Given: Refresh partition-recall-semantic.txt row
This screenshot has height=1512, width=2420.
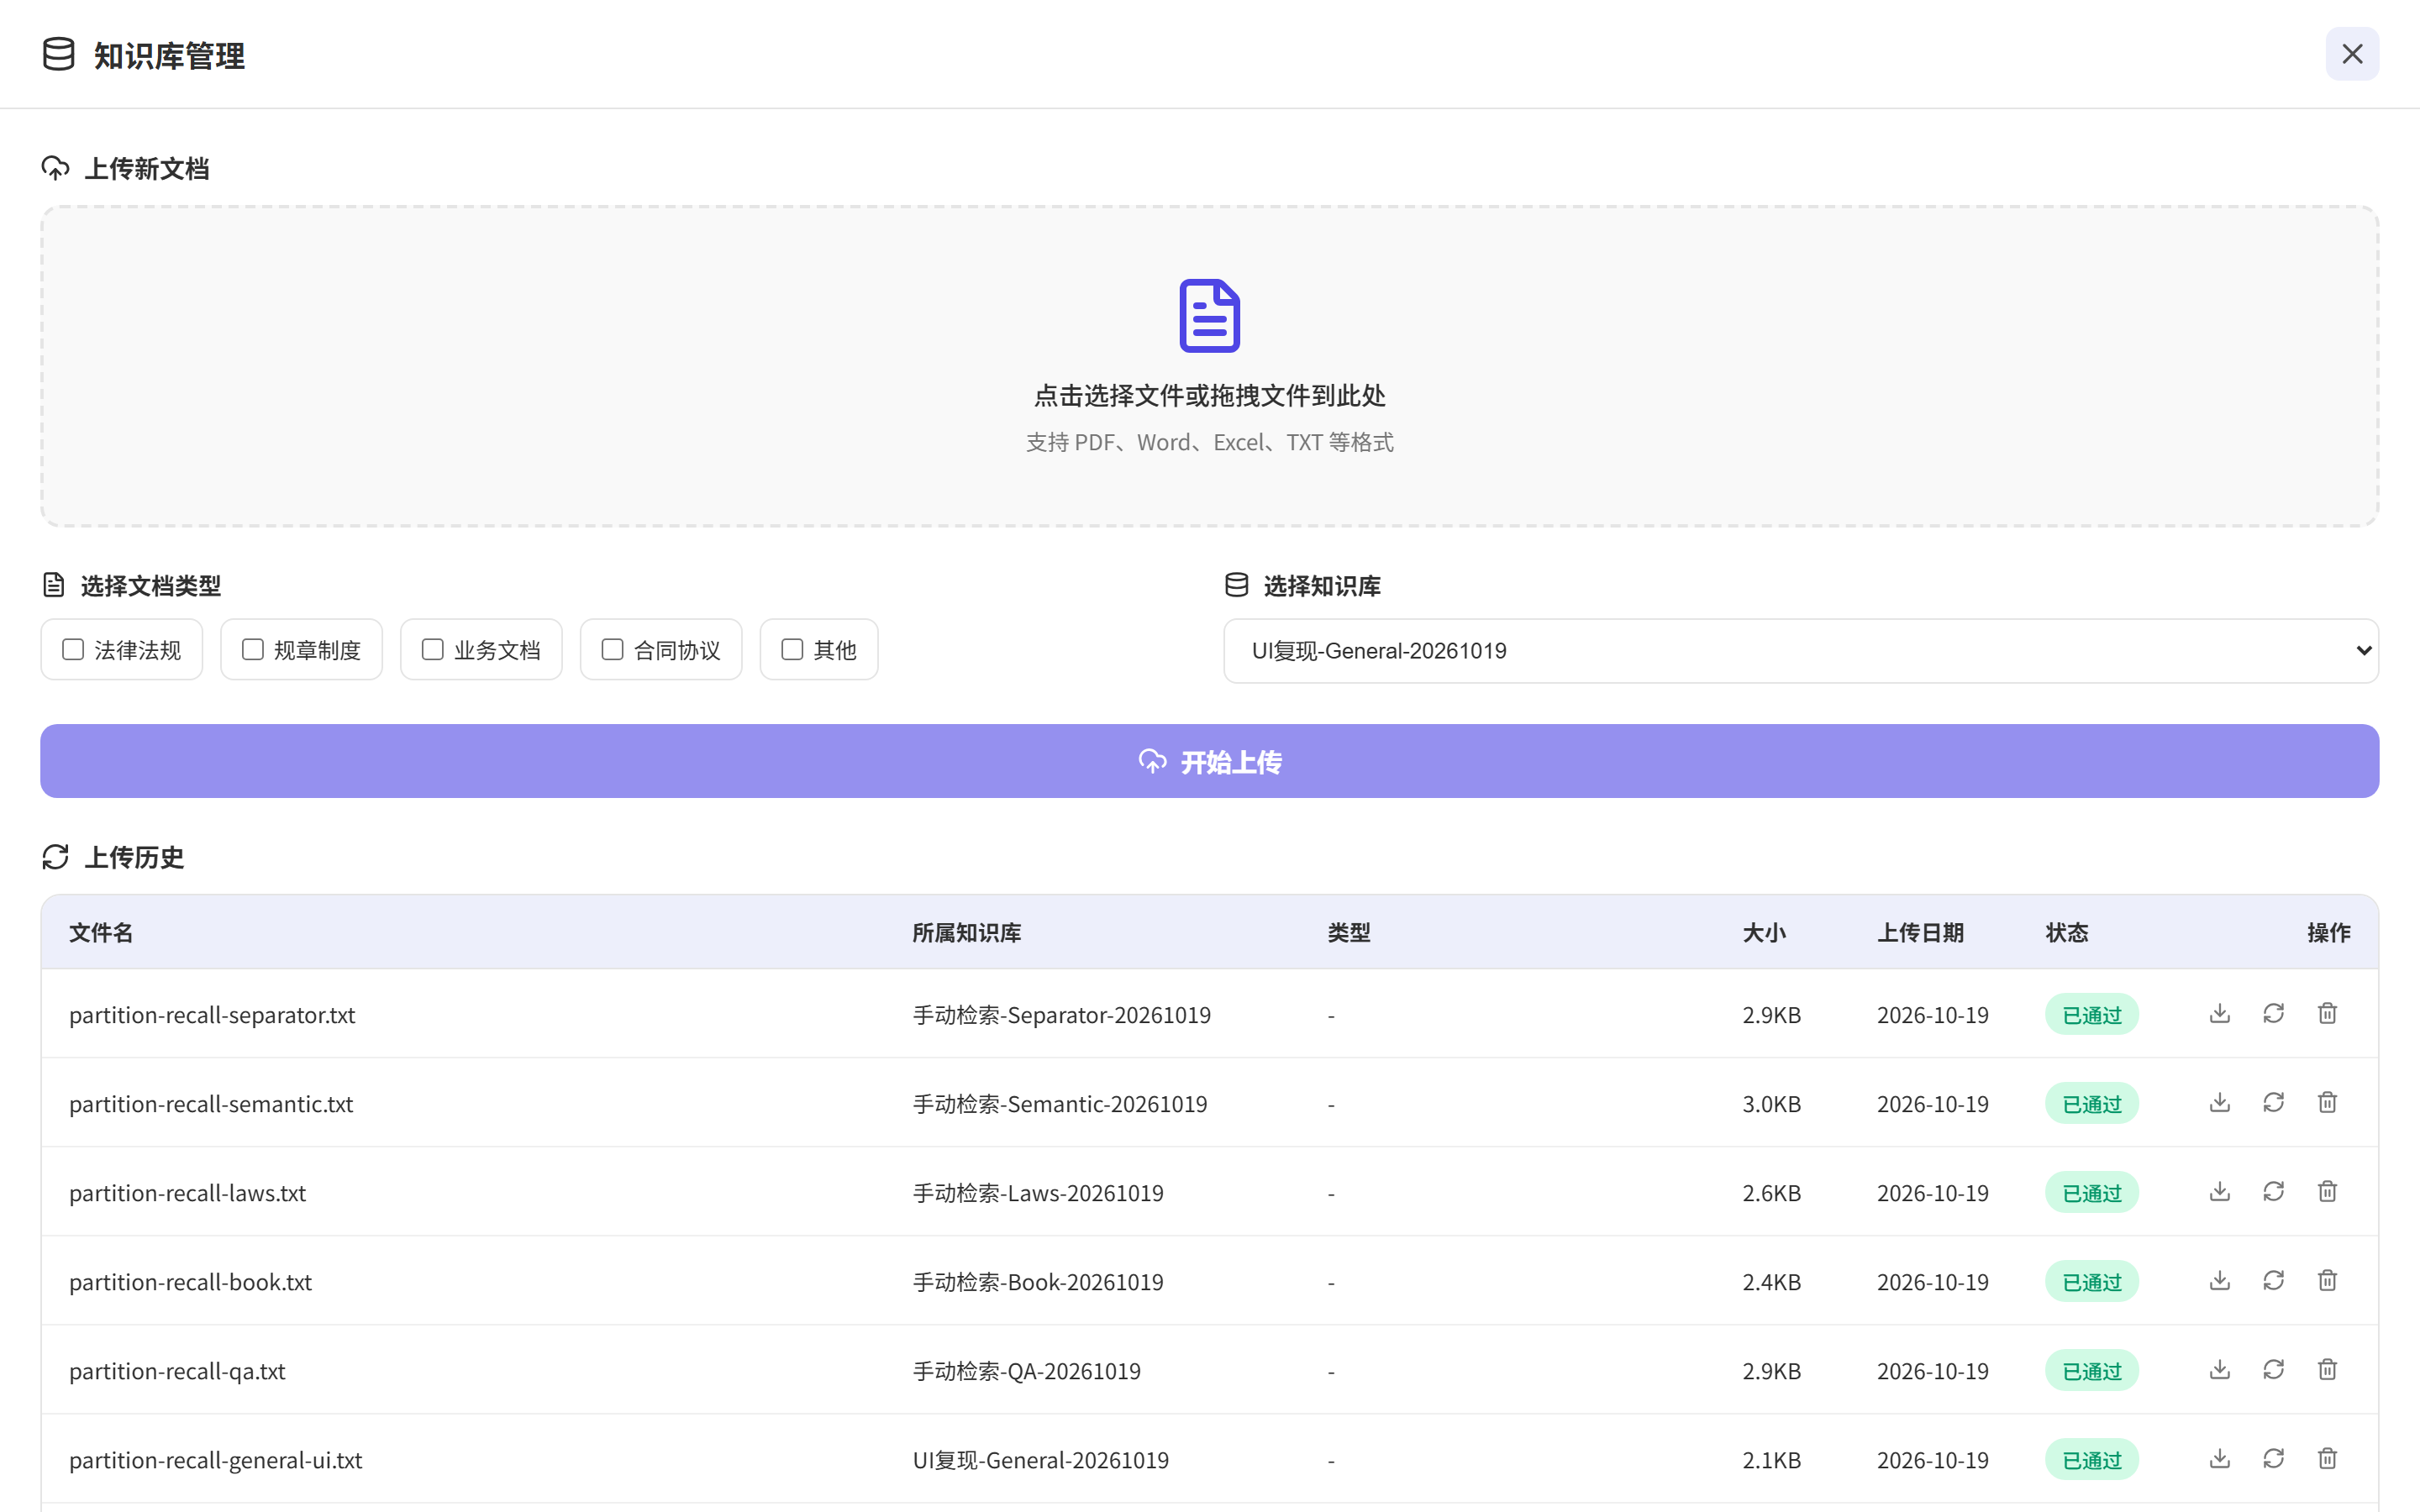Looking at the screenshot, I should pos(2274,1103).
